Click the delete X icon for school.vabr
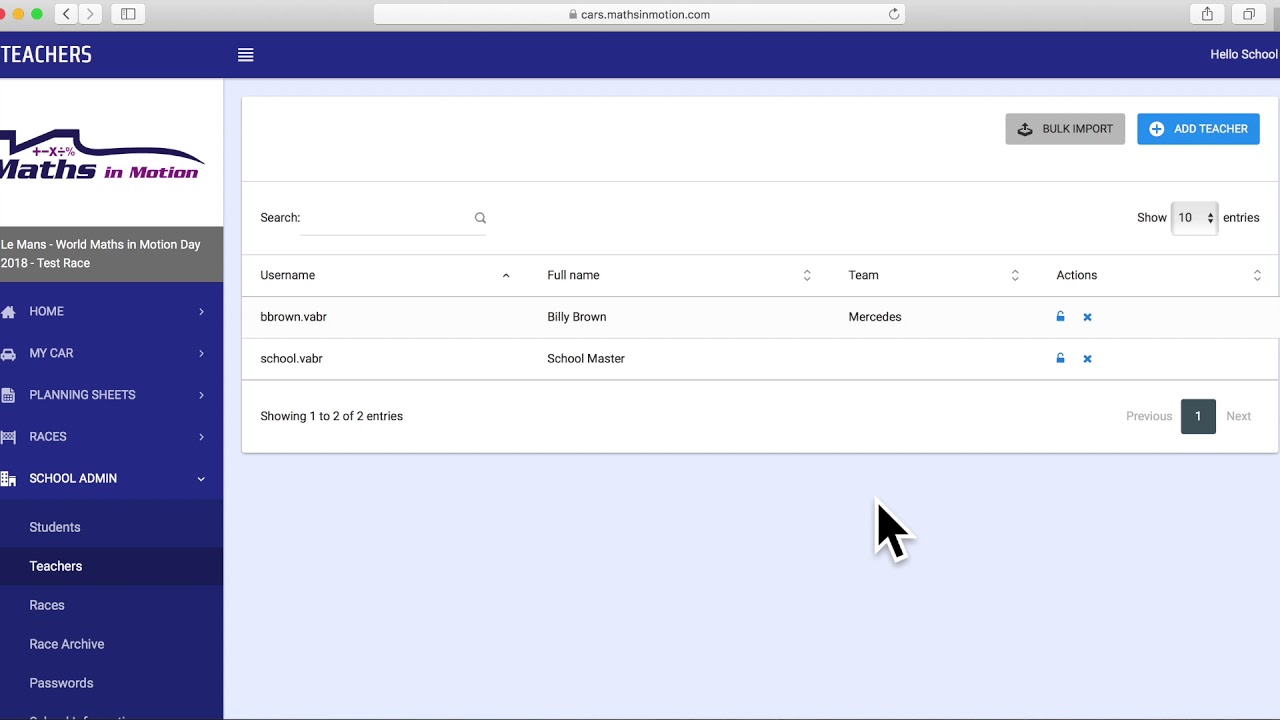The image size is (1280, 720). 1087,359
